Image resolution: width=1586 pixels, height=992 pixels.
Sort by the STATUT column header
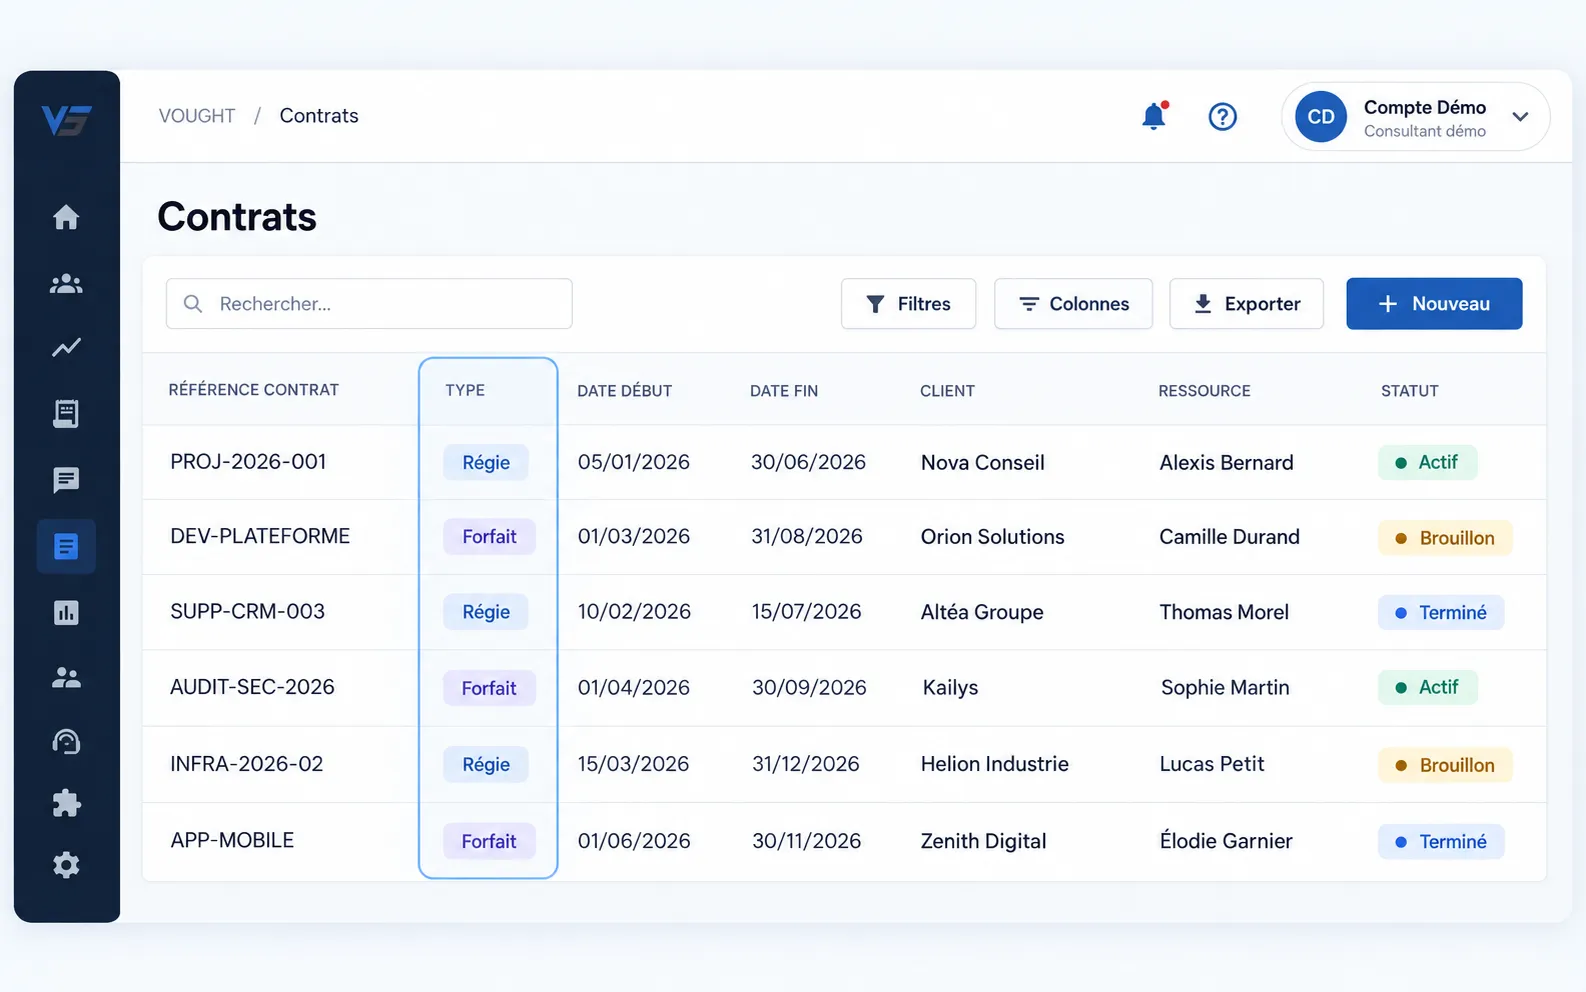coord(1410,391)
